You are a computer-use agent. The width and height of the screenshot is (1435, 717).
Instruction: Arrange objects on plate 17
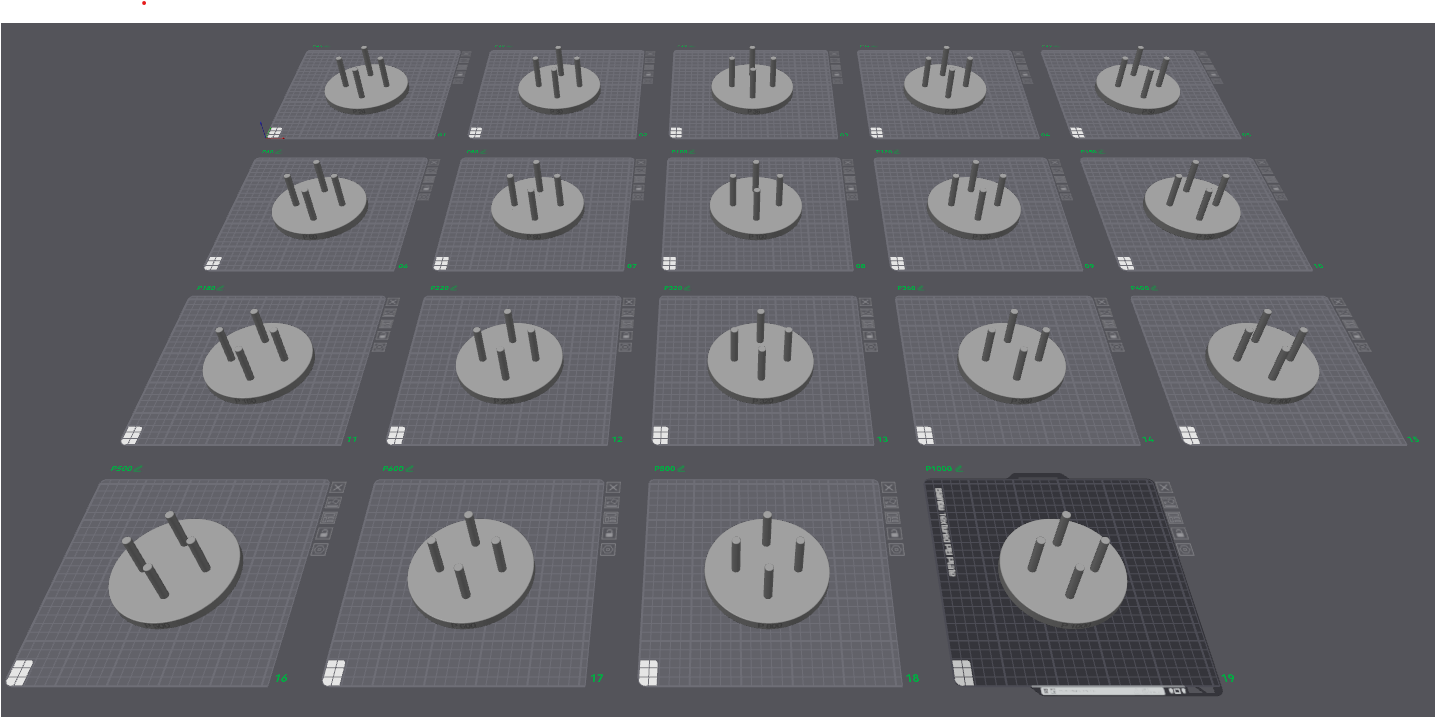[611, 518]
